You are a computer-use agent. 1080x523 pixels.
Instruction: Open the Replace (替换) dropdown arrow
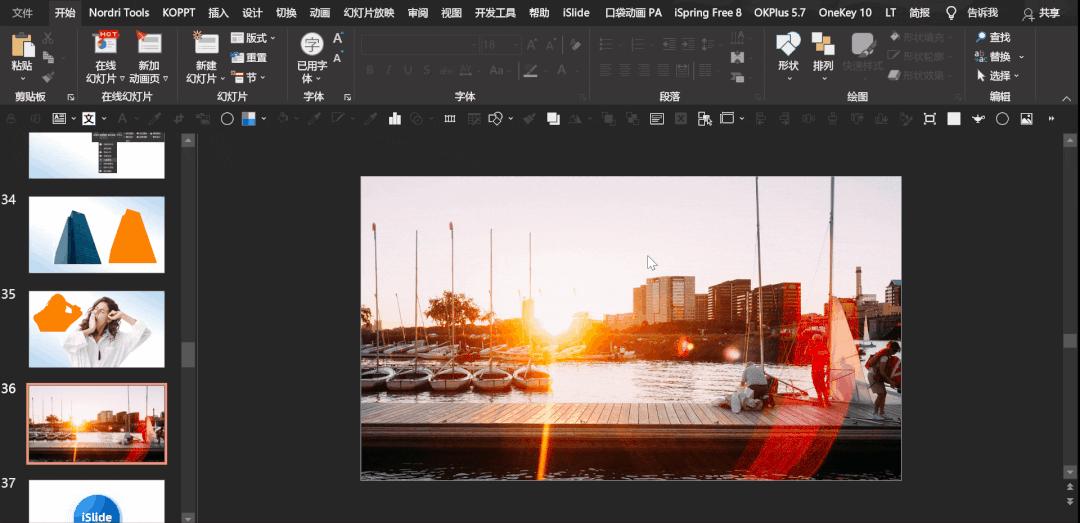click(1021, 57)
